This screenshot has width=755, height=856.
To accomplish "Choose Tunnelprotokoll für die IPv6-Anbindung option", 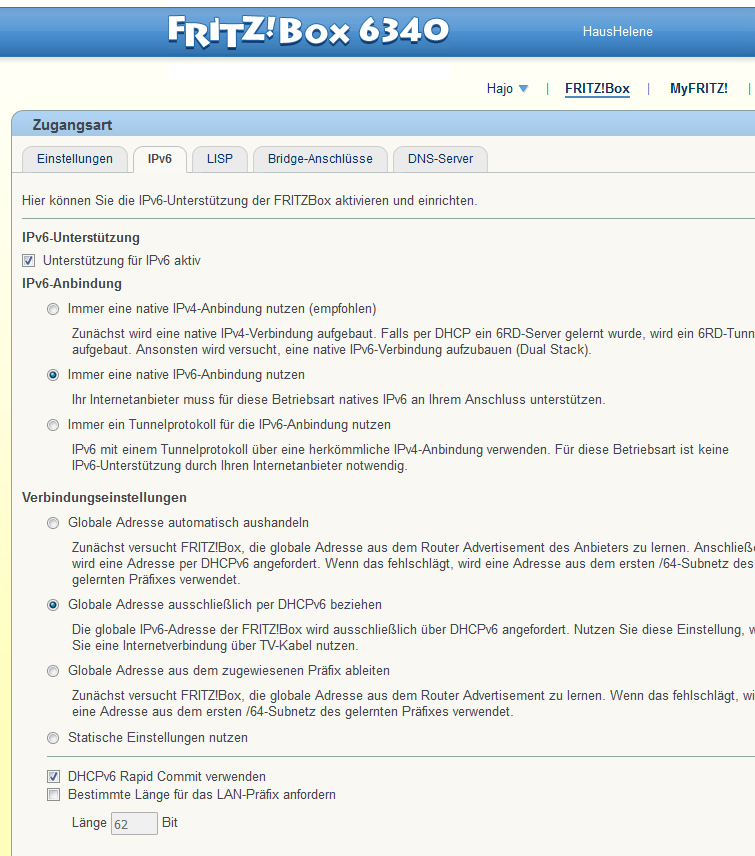I will (53, 425).
